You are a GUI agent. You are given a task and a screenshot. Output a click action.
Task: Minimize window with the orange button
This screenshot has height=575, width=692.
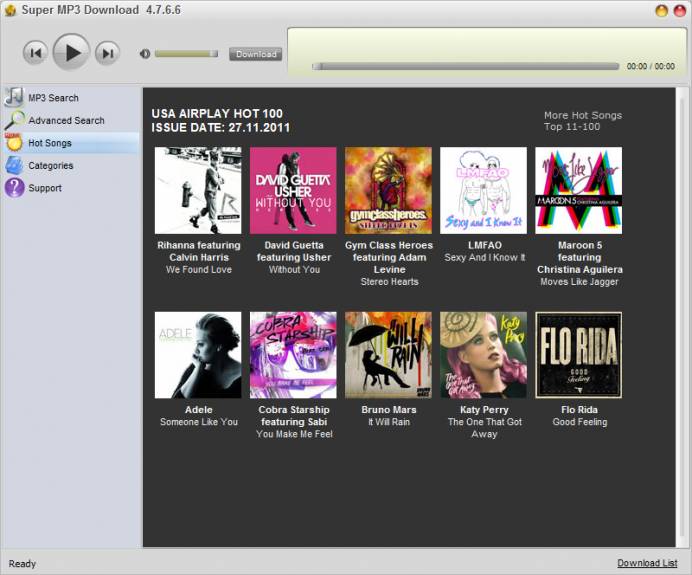(661, 11)
